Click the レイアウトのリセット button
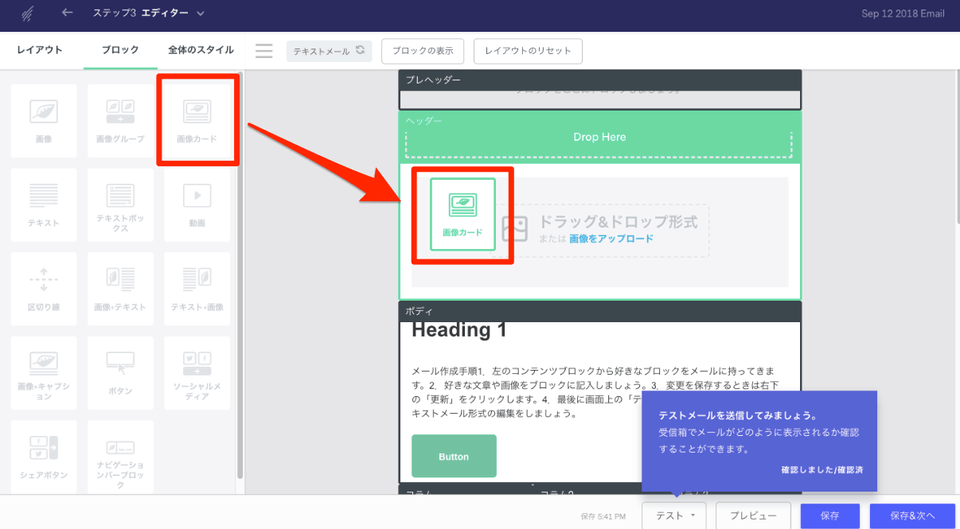 pyautogui.click(x=528, y=51)
